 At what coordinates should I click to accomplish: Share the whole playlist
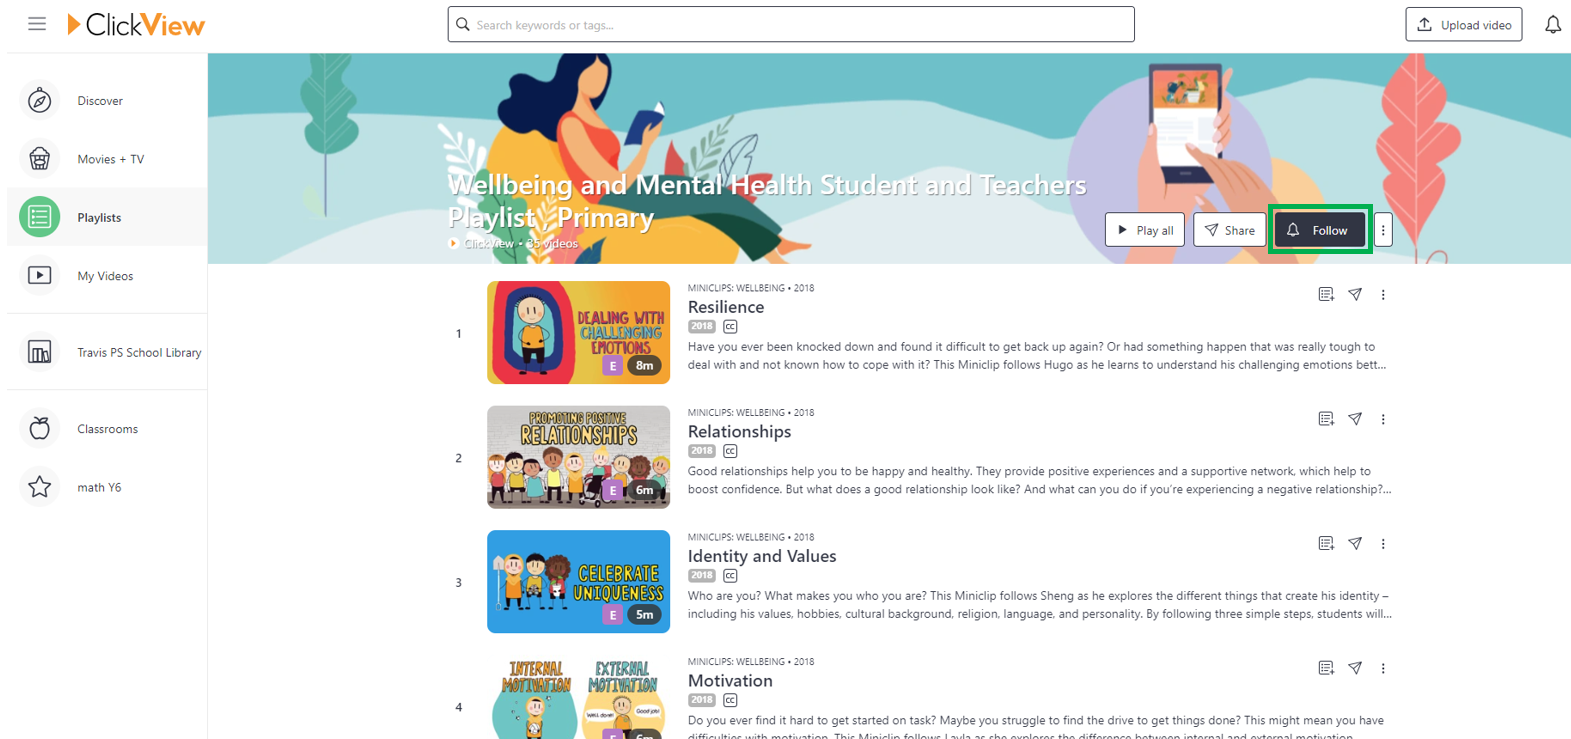[x=1230, y=230]
